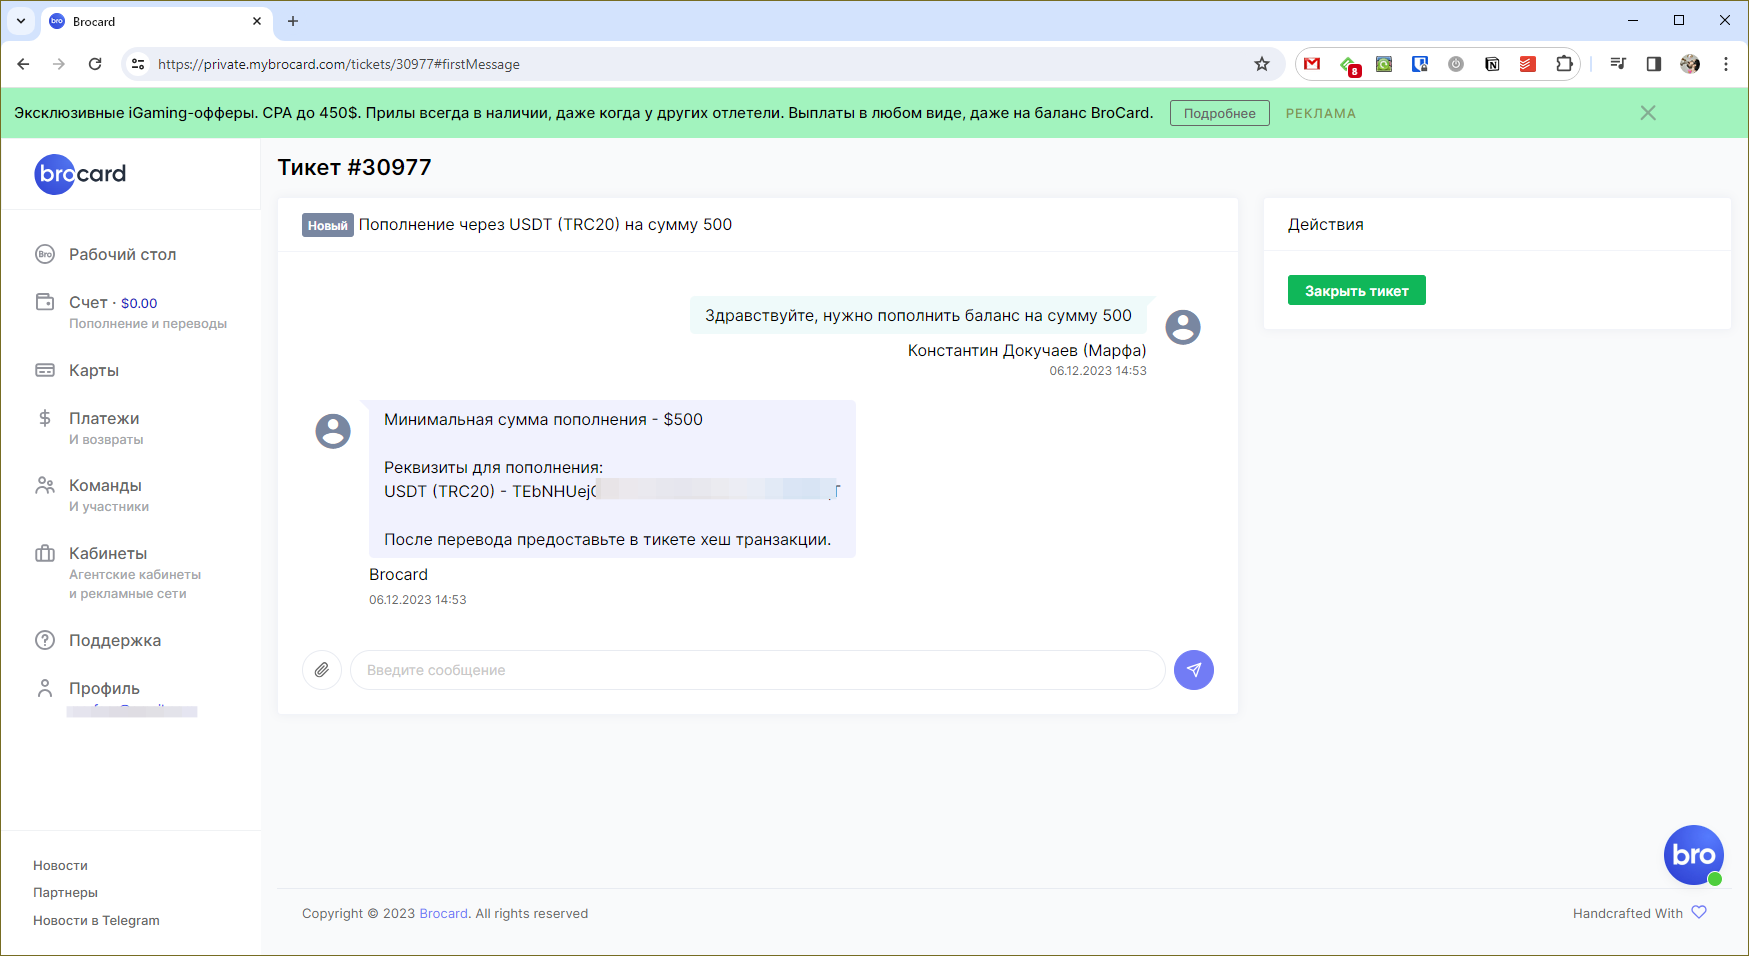Open Рабочий стол in the sidebar

pyautogui.click(x=122, y=254)
